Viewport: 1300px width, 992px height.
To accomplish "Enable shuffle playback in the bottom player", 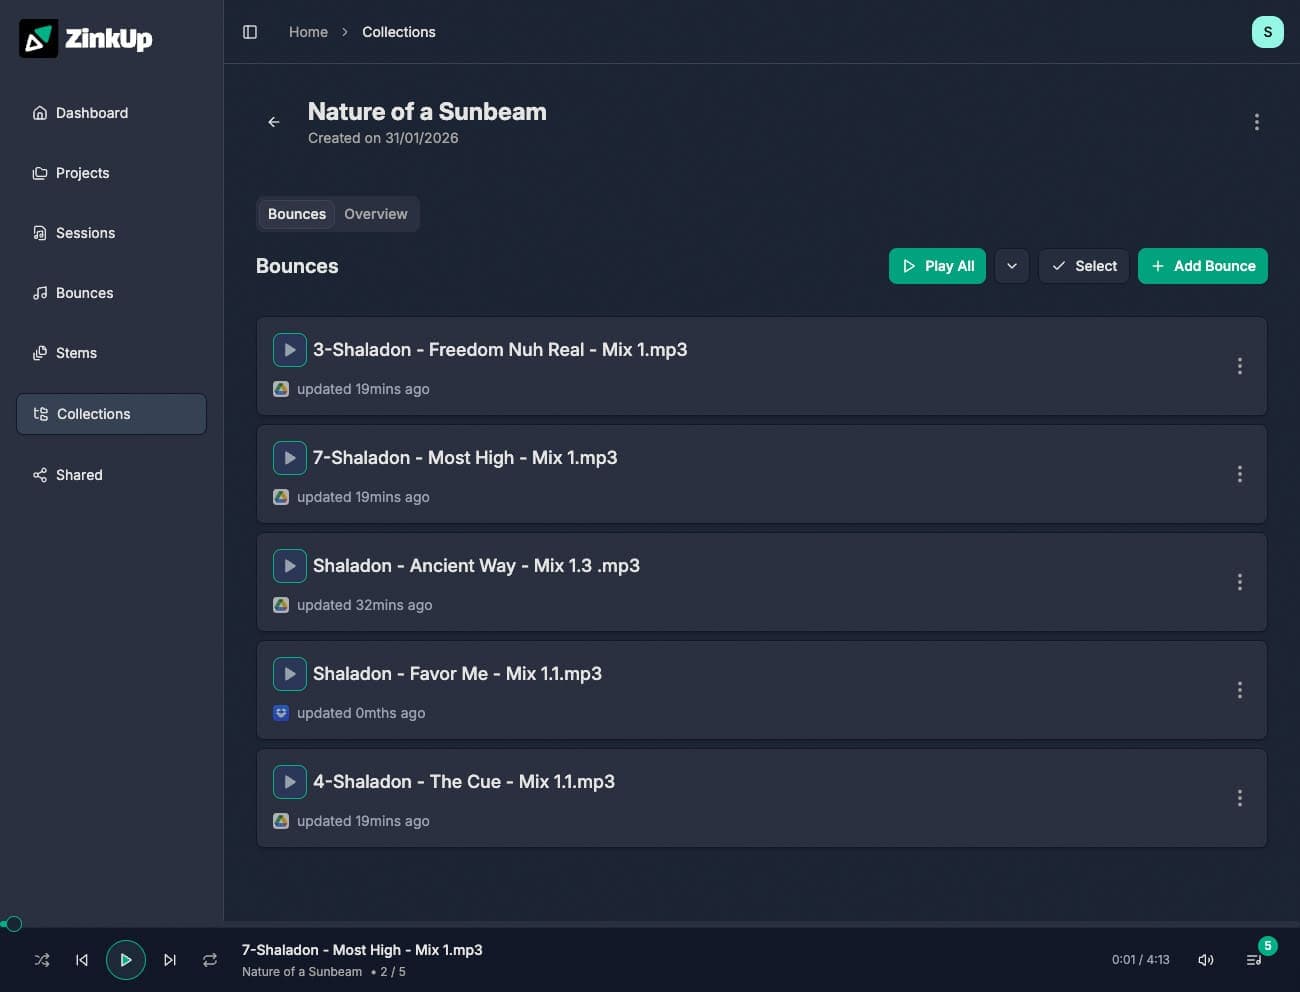I will coord(41,959).
